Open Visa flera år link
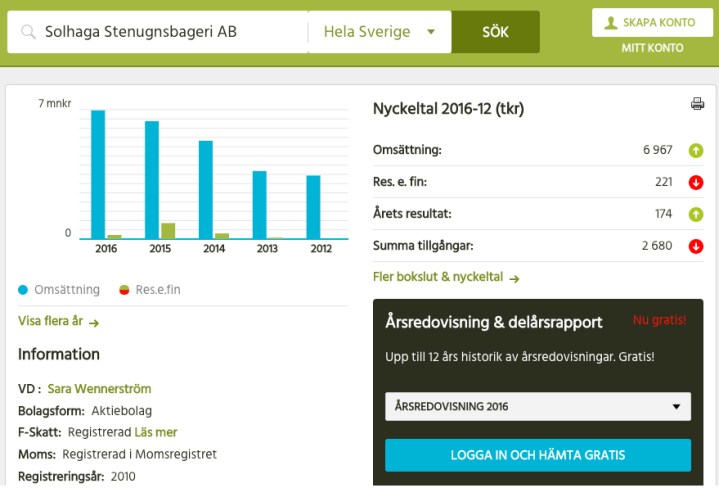 point(58,322)
